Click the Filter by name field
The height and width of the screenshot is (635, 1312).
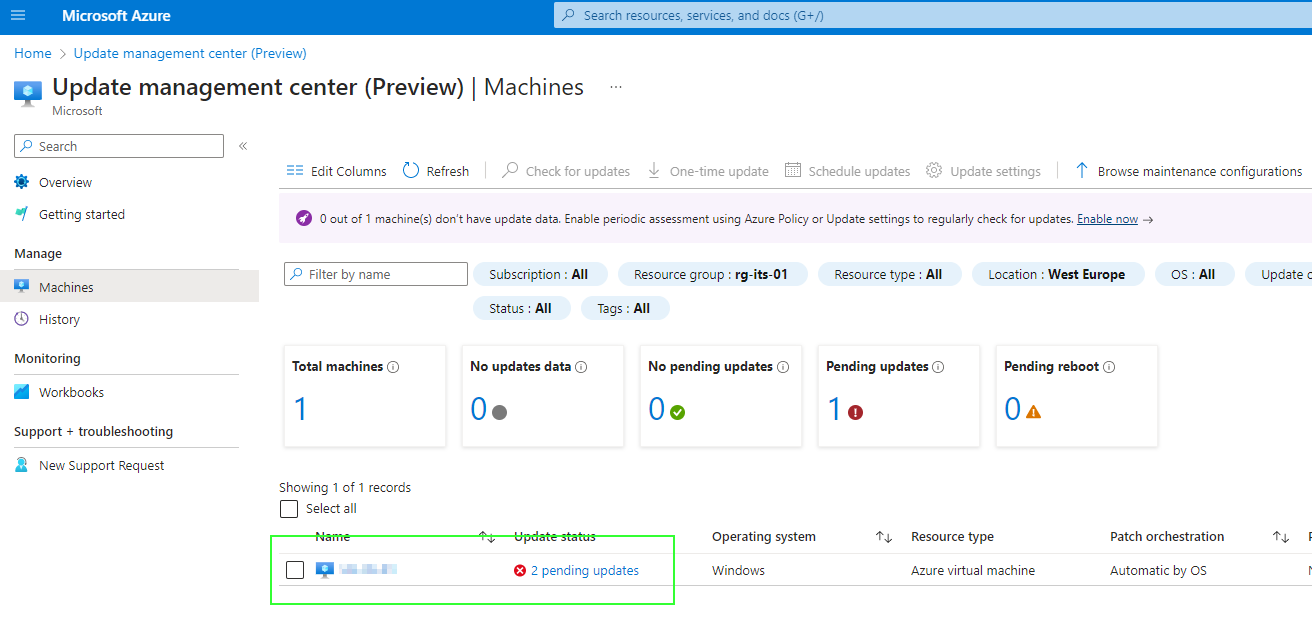click(376, 274)
